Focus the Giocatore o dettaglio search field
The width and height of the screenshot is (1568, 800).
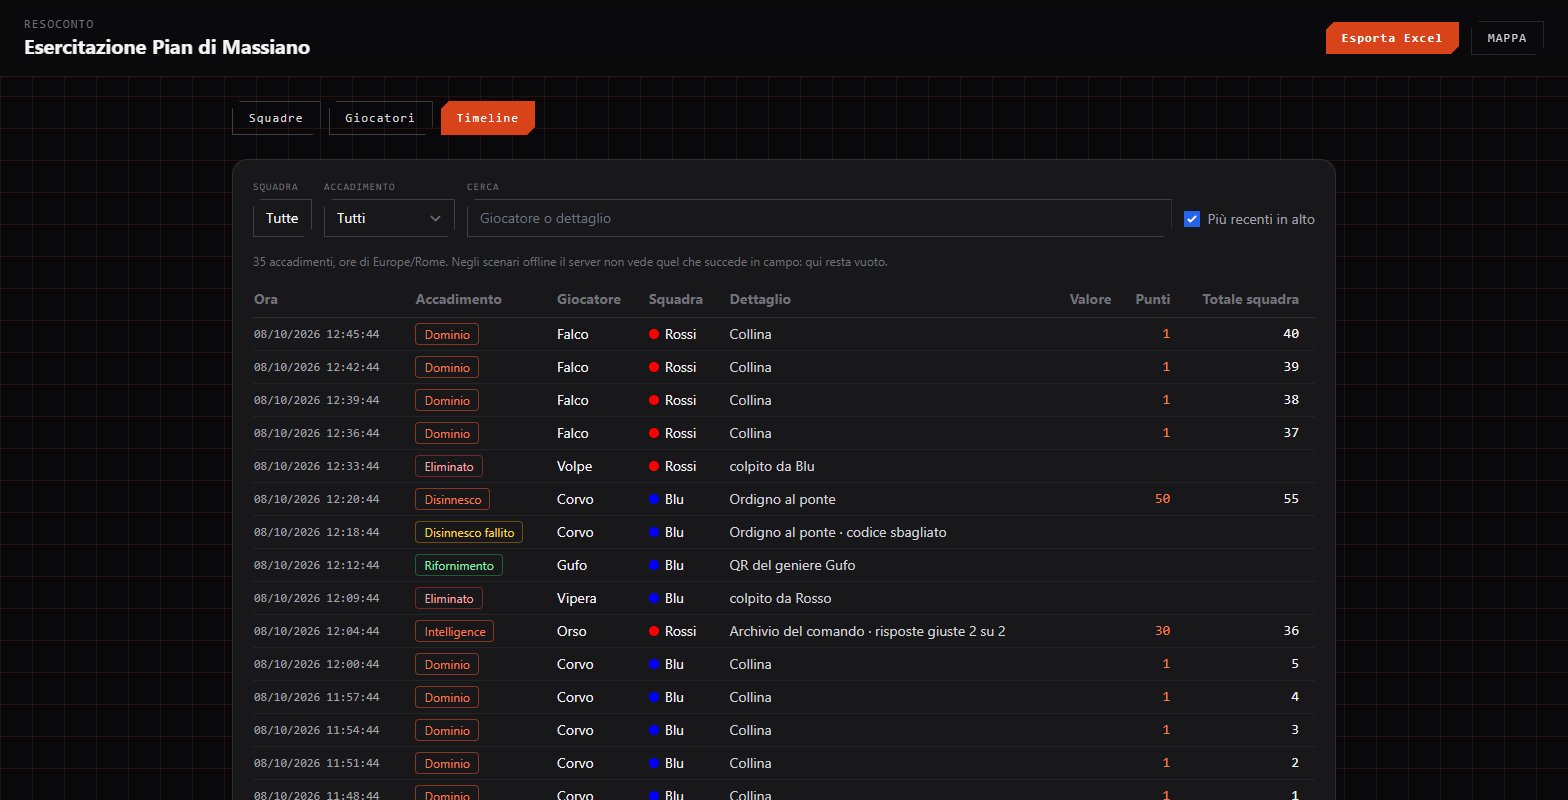(819, 218)
